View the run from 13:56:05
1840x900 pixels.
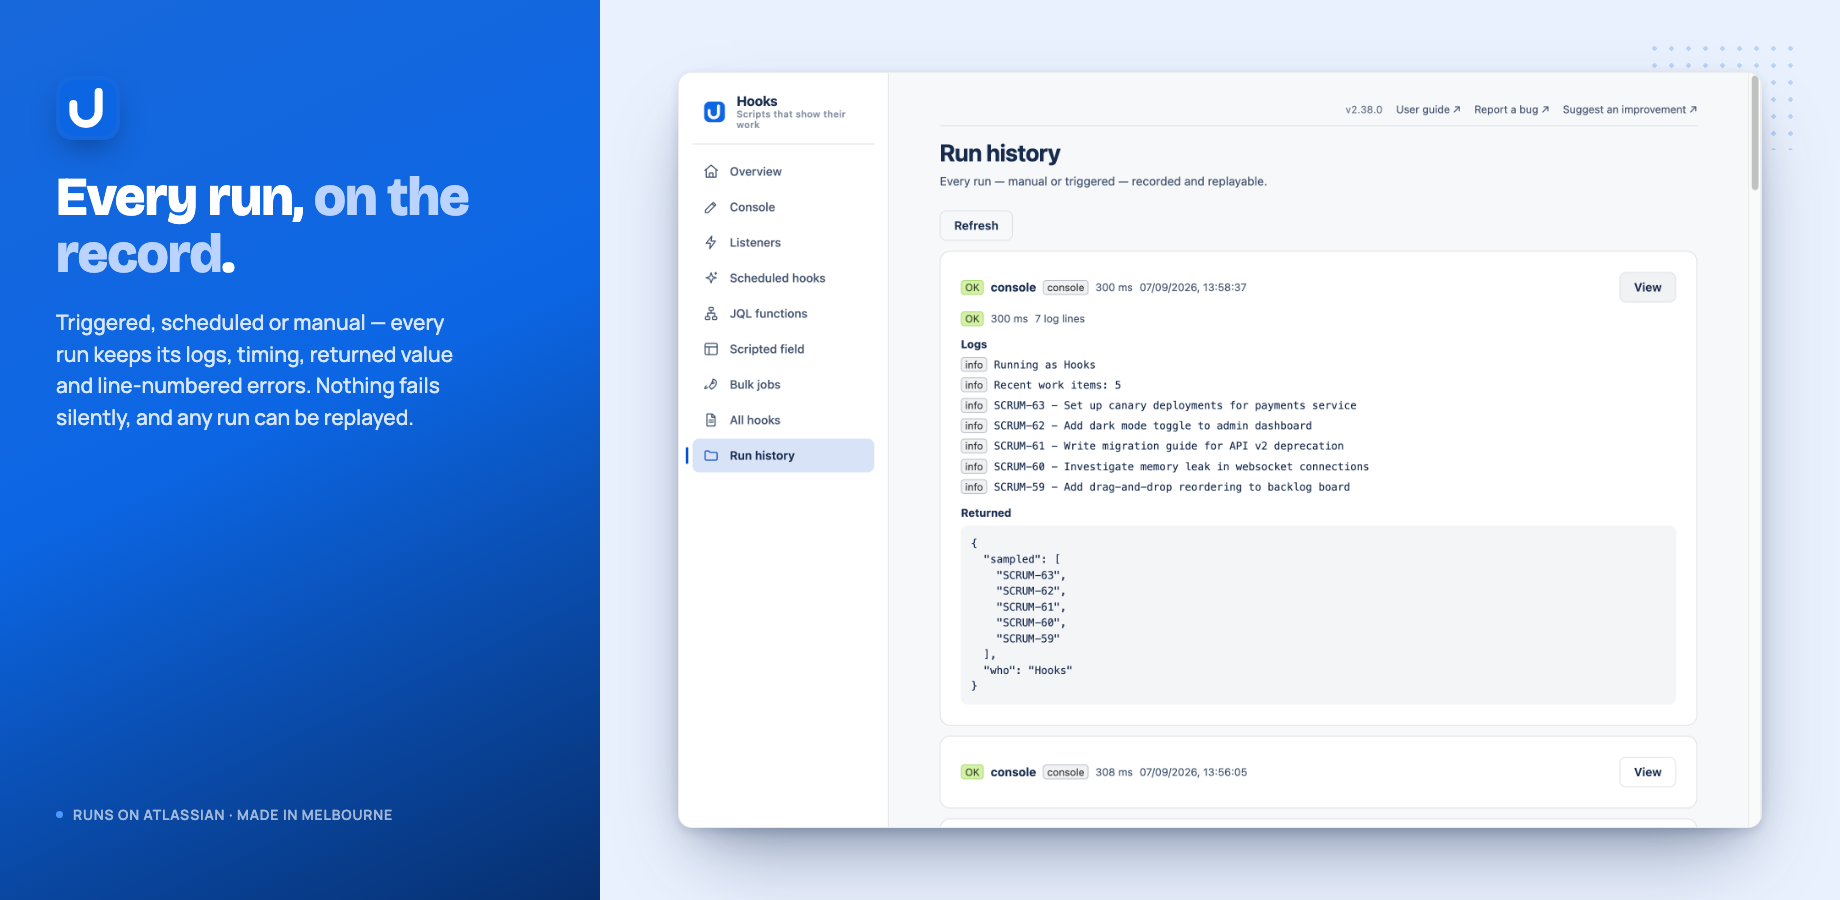point(1647,772)
